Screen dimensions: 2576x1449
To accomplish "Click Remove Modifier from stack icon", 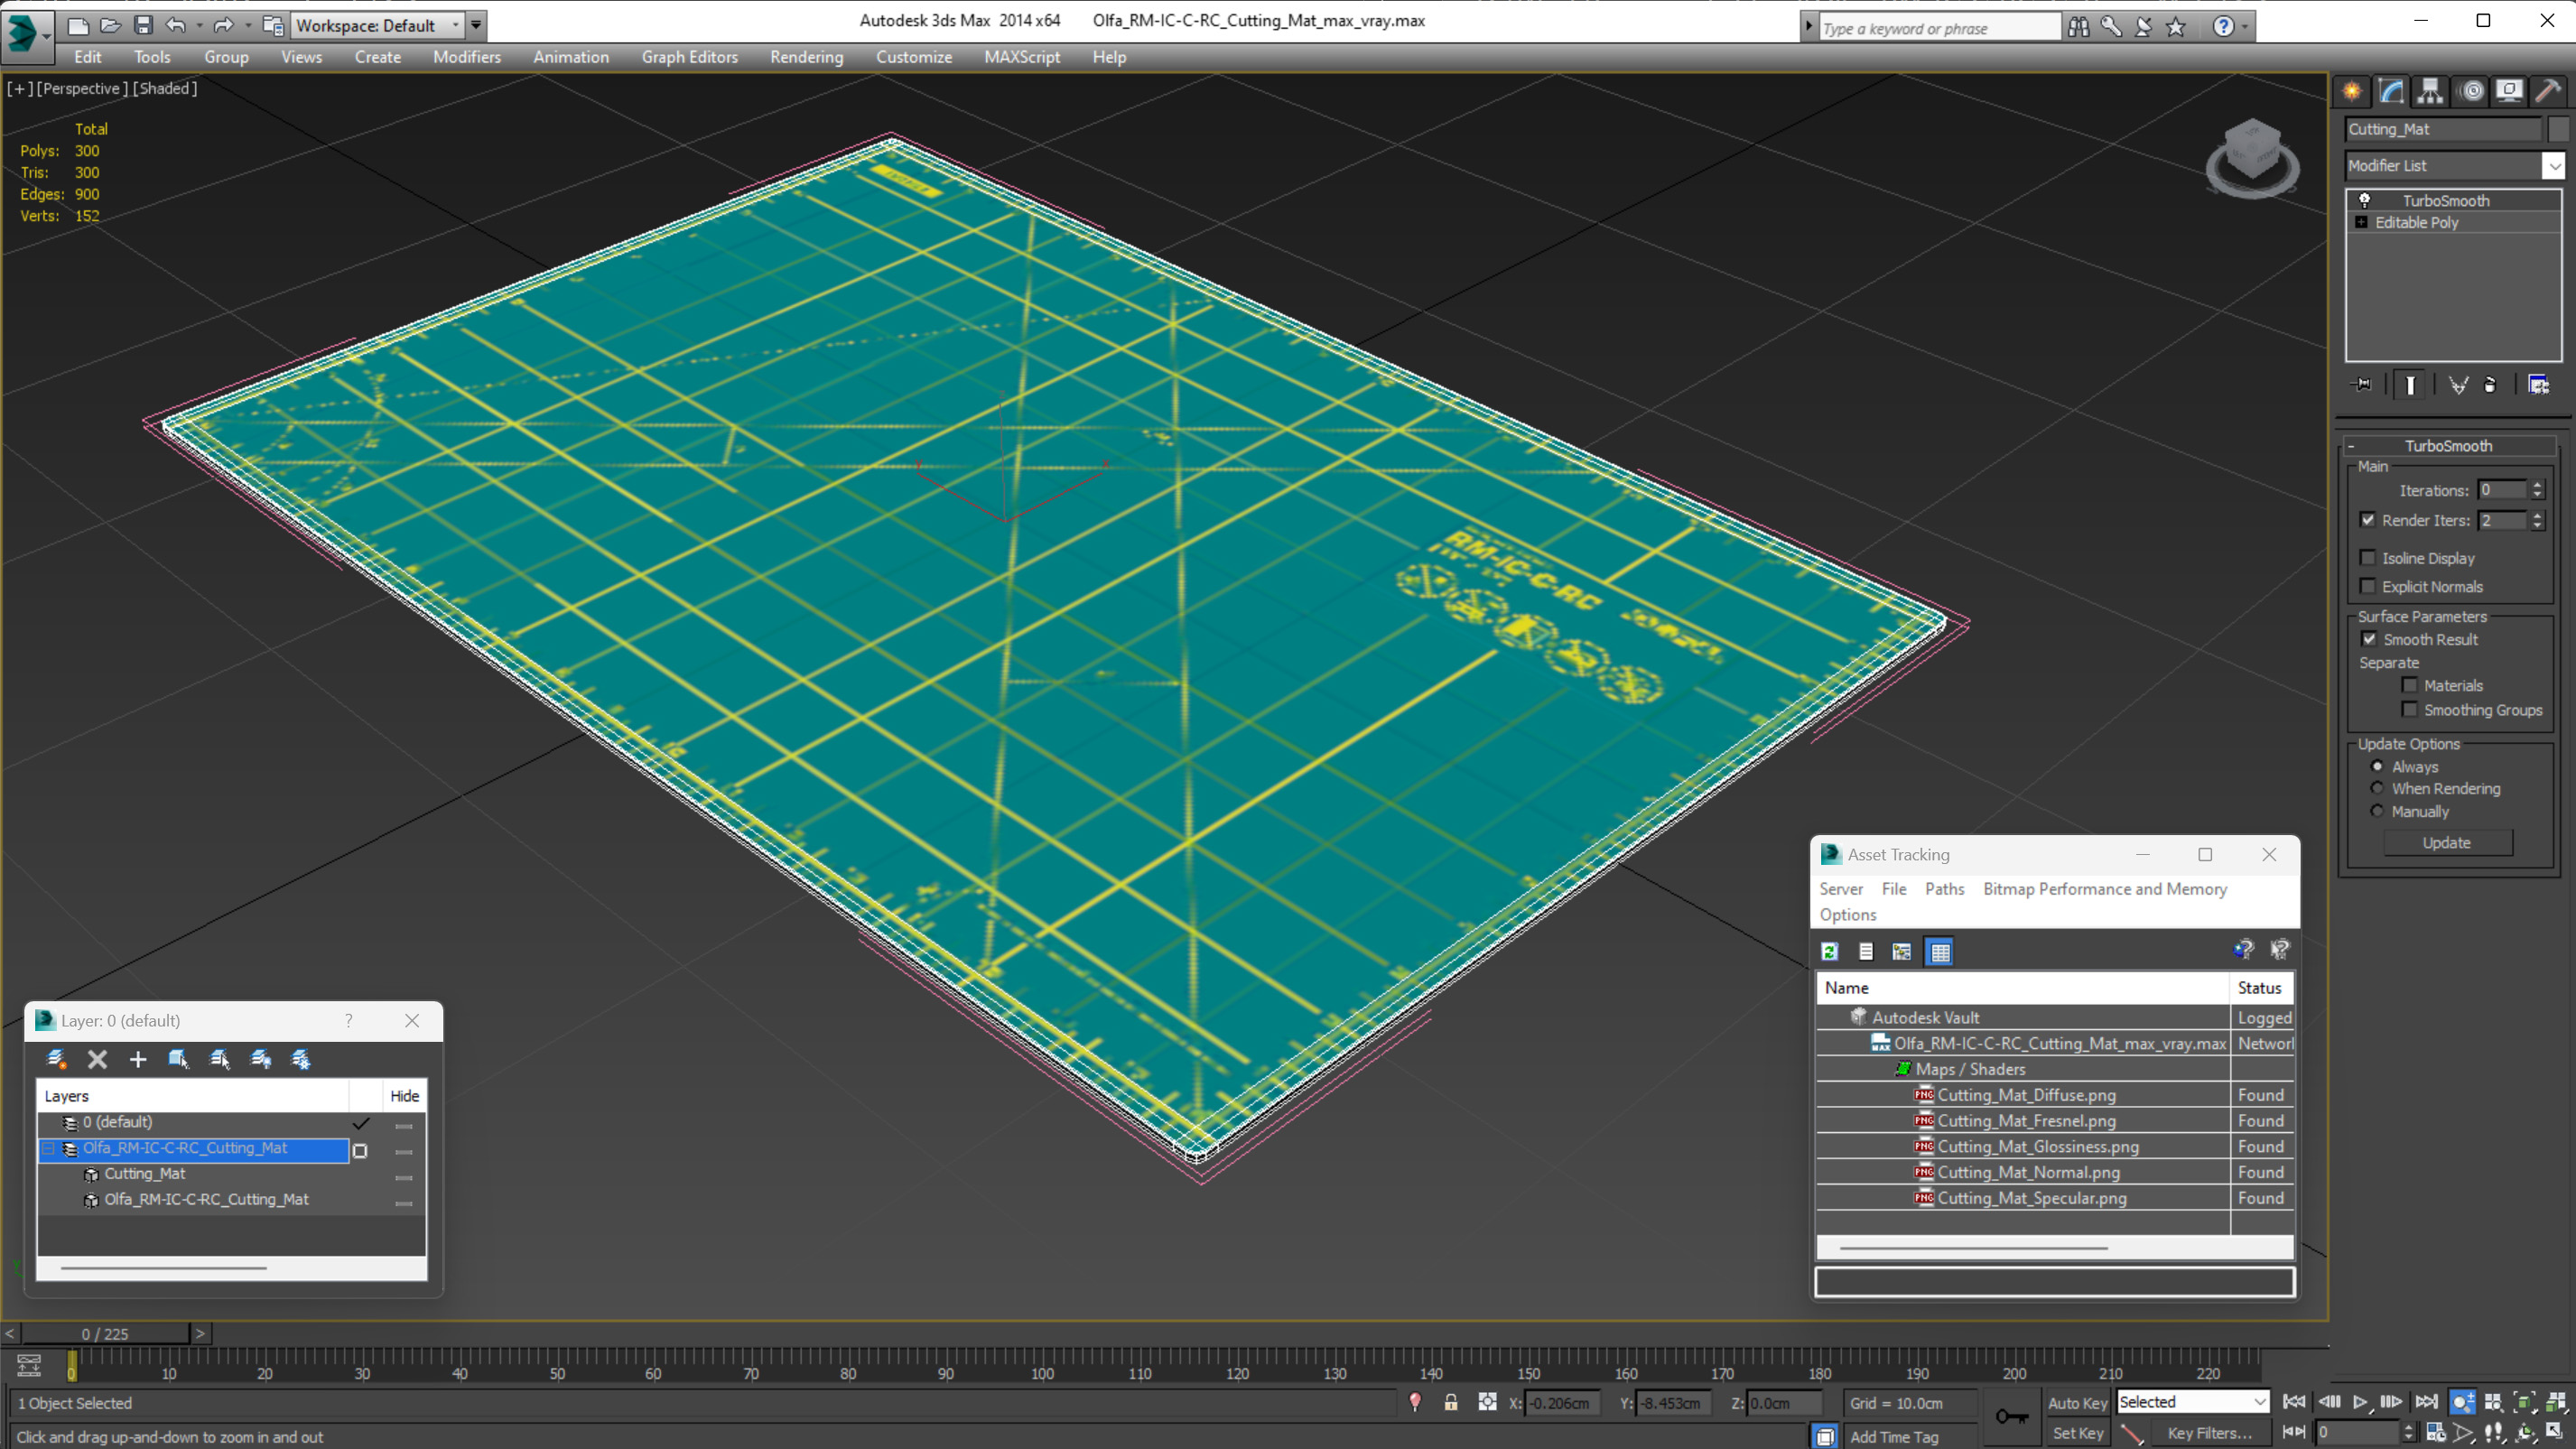I will (2491, 385).
